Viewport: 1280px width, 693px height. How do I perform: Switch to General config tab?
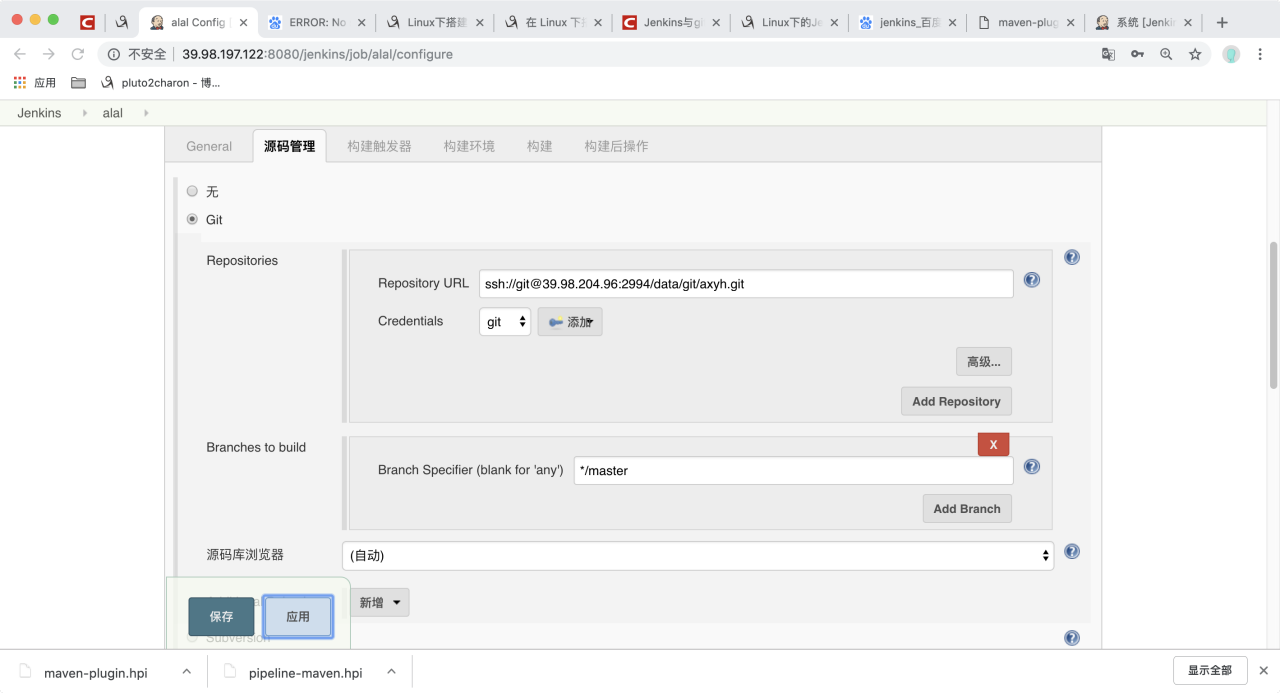tap(209, 146)
